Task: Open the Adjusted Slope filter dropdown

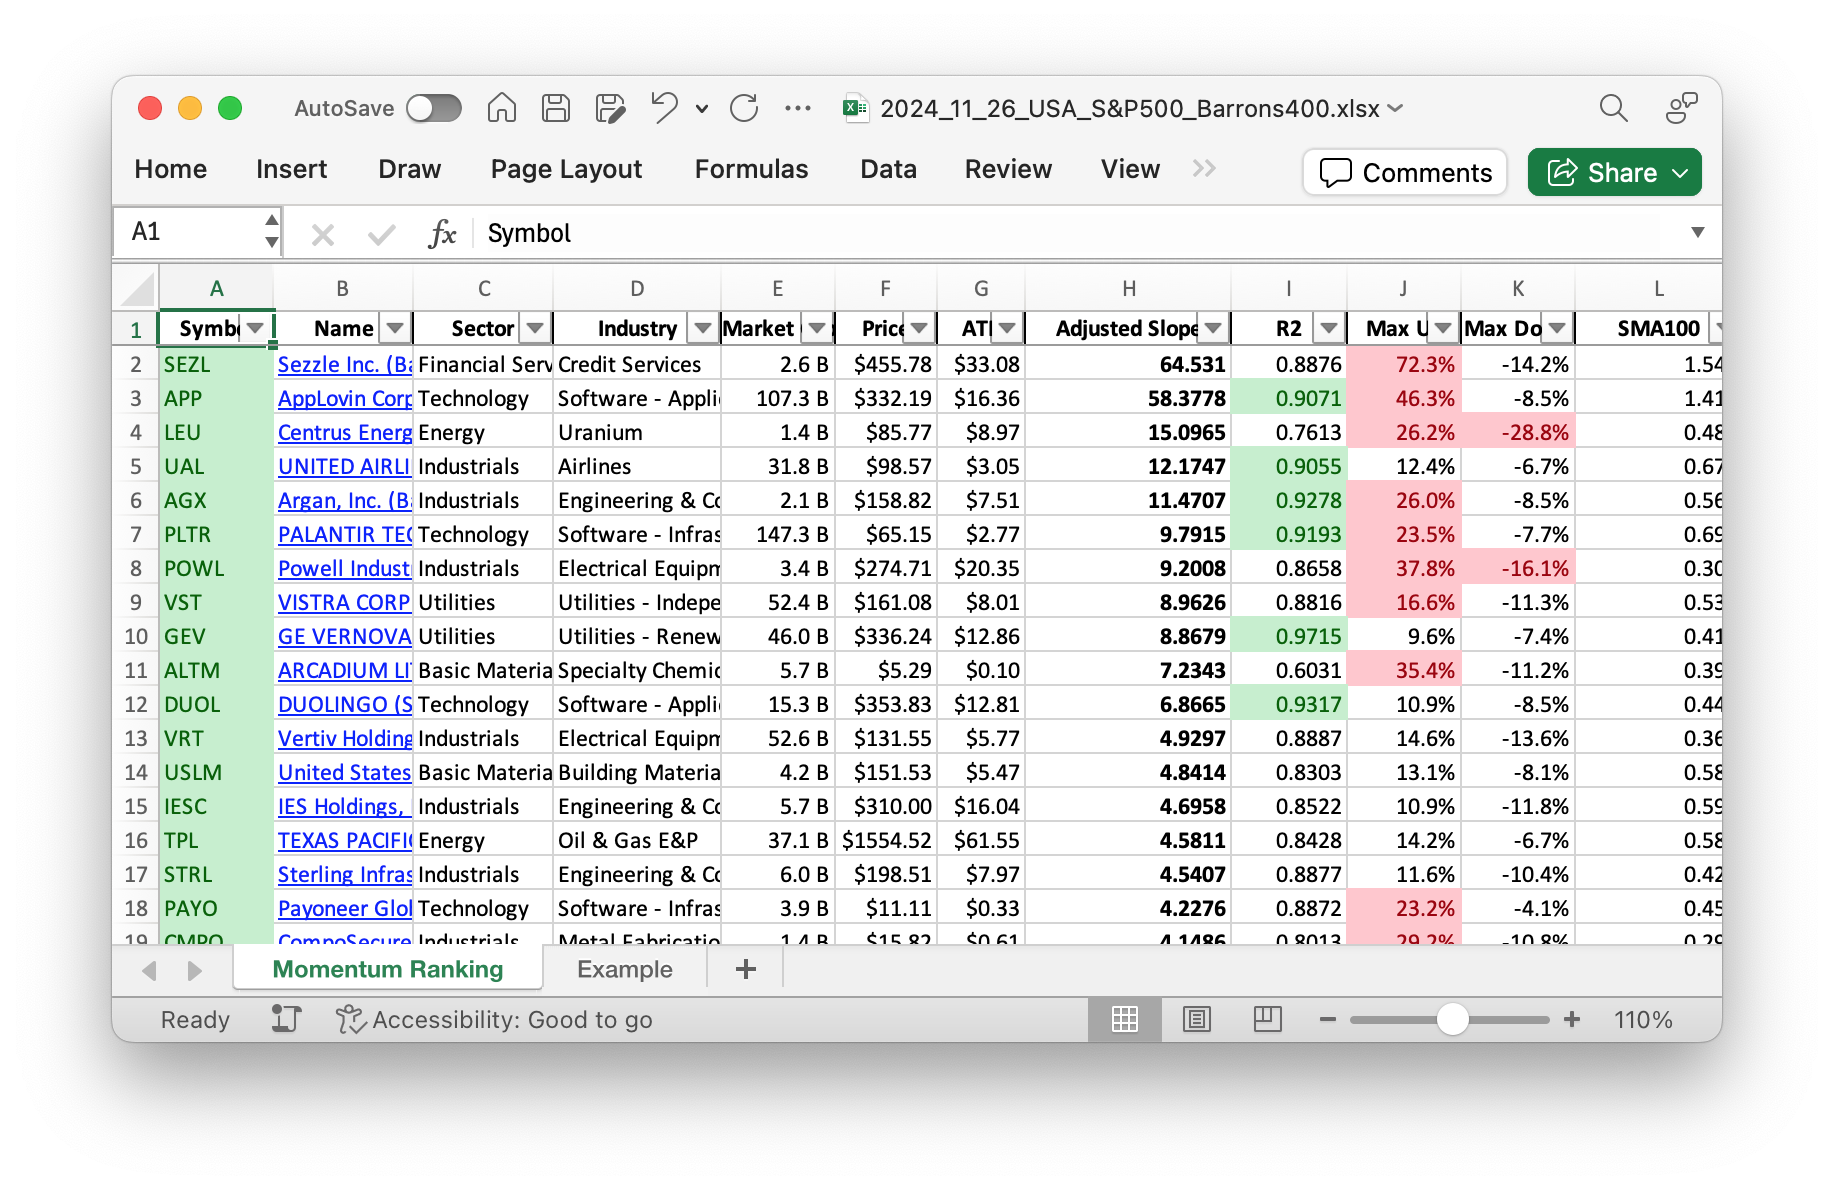Action: pyautogui.click(x=1213, y=328)
